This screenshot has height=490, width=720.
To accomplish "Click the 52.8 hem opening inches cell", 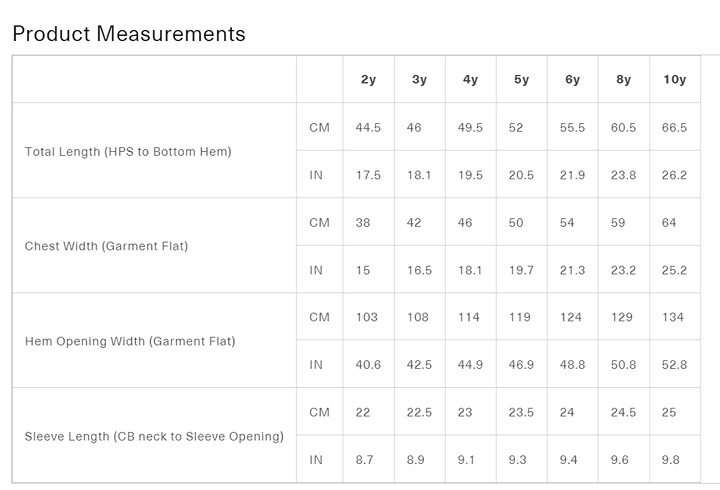I will point(675,365).
